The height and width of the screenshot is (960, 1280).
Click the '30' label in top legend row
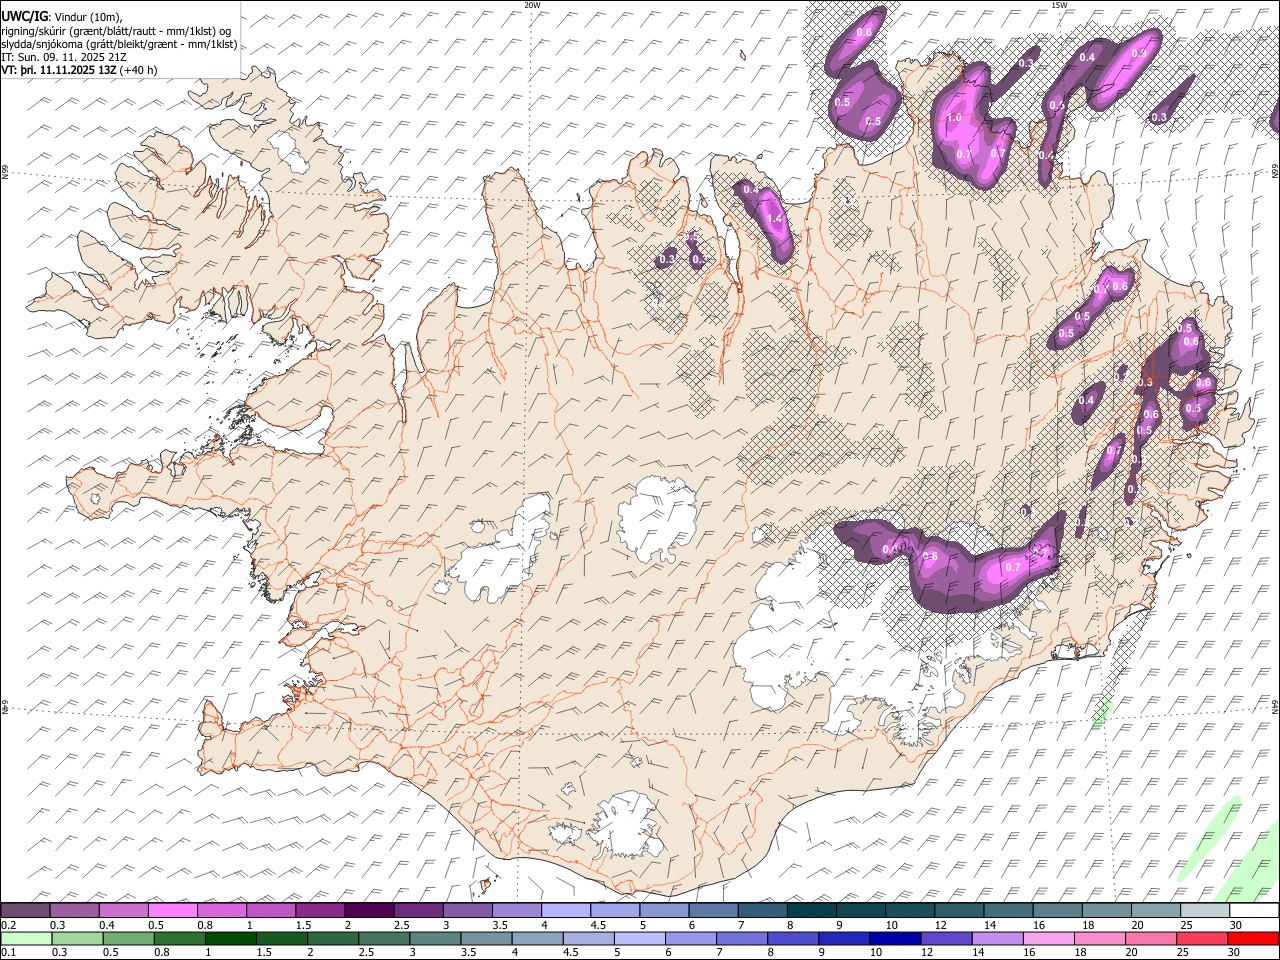click(x=1235, y=925)
